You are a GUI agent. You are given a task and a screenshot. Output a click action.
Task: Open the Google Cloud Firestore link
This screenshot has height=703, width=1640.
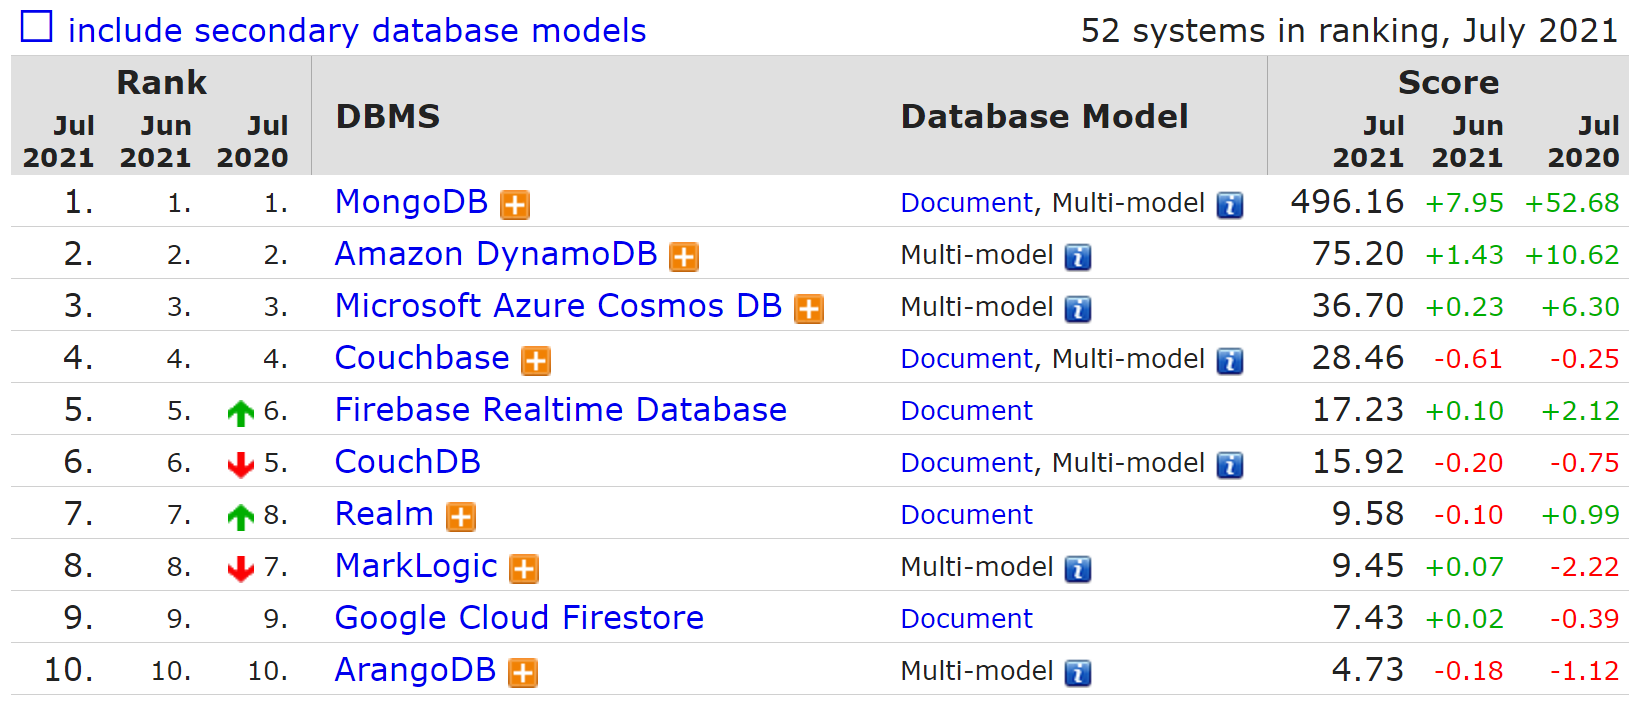pyautogui.click(x=518, y=618)
